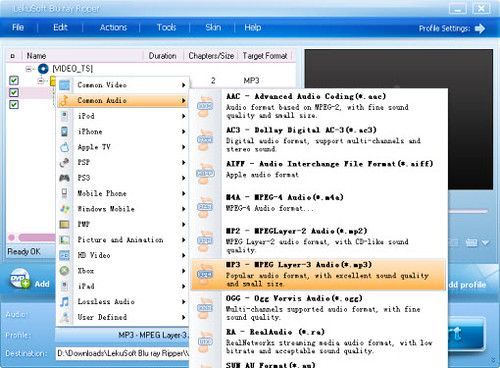Click the playback seek slider under preview

tap(468, 211)
